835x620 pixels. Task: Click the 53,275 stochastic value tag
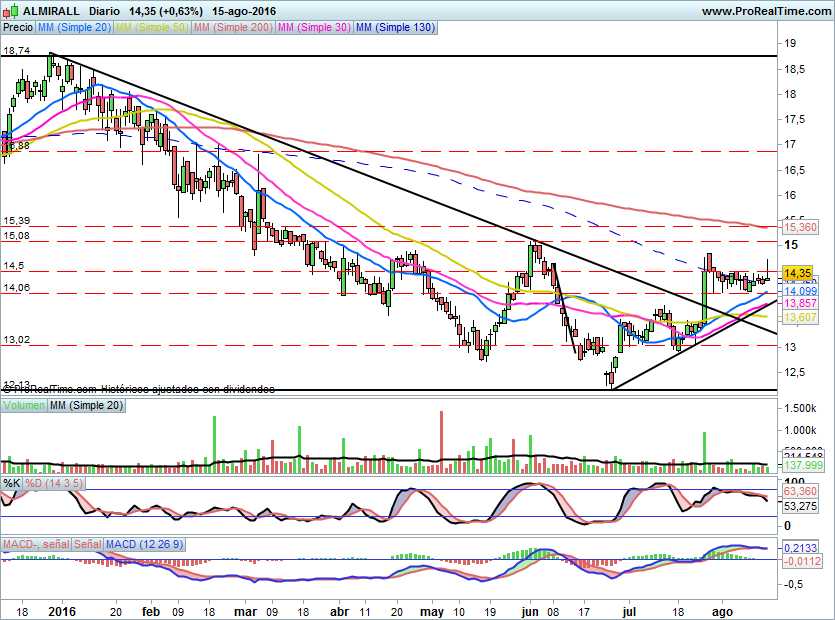[800, 506]
